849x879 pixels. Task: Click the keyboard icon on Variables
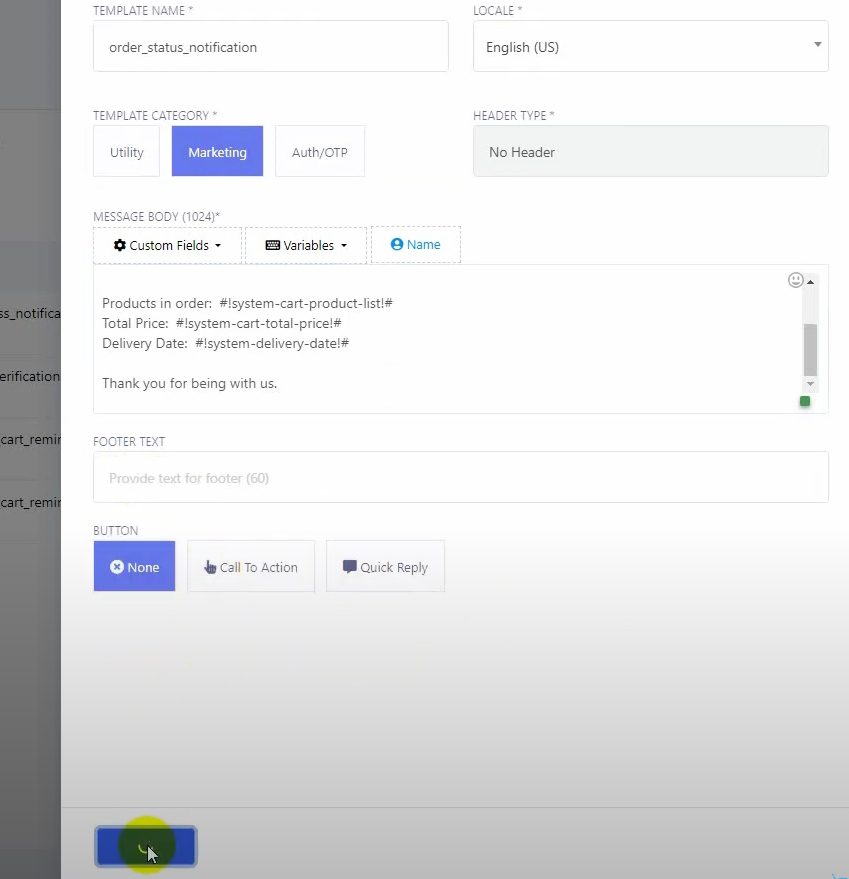click(x=272, y=245)
